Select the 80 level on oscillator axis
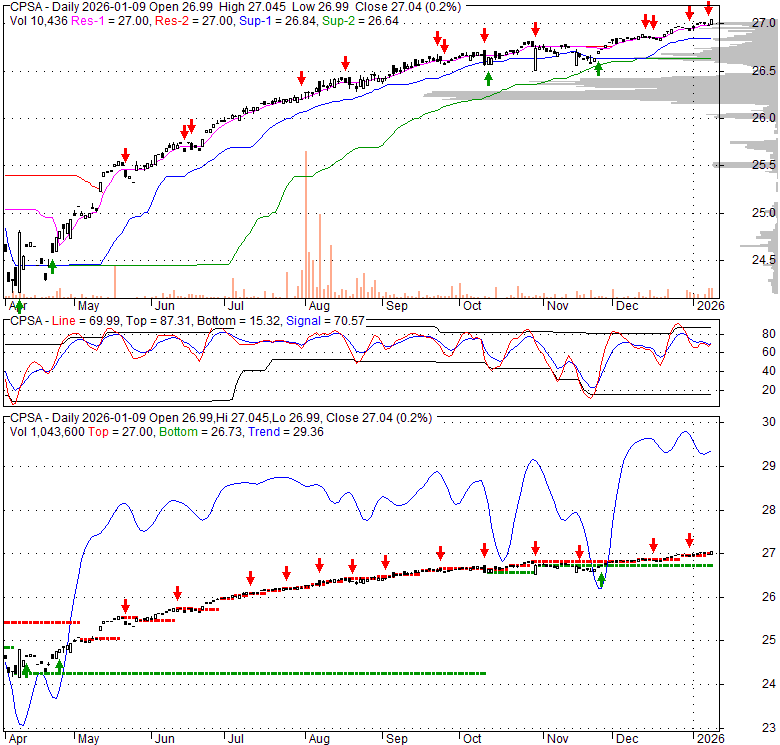Image resolution: width=780 pixels, height=745 pixels. coord(769,334)
